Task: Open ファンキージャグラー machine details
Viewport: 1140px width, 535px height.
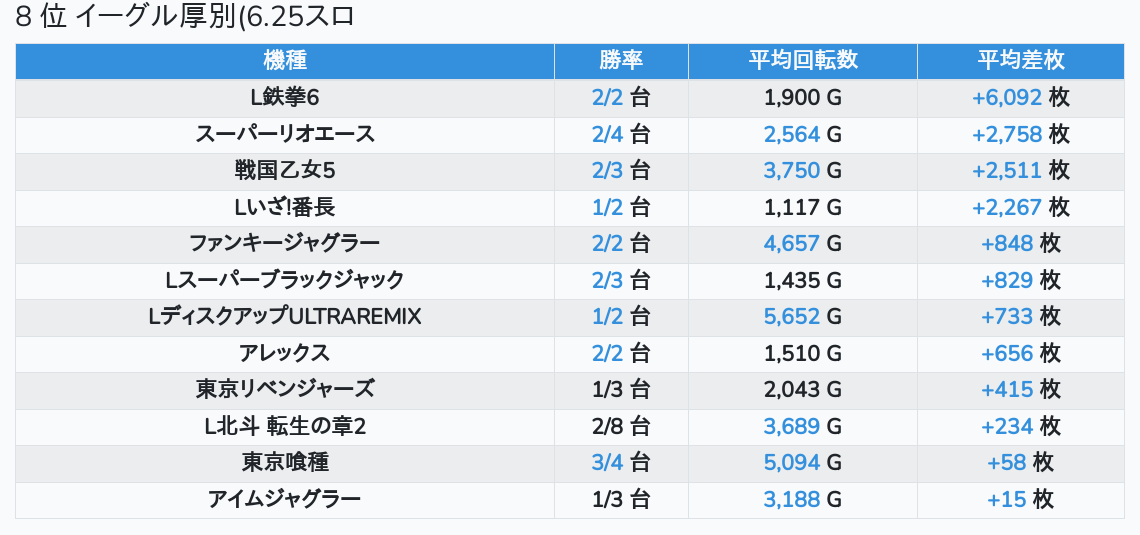Action: click(x=285, y=244)
